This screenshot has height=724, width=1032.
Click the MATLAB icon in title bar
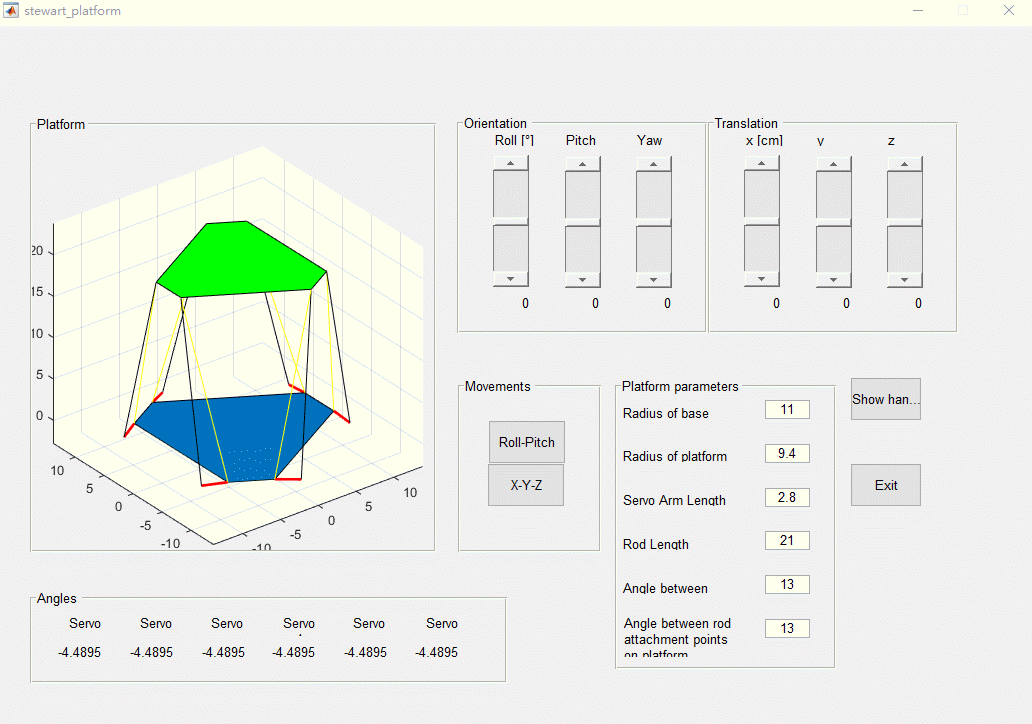[11, 11]
